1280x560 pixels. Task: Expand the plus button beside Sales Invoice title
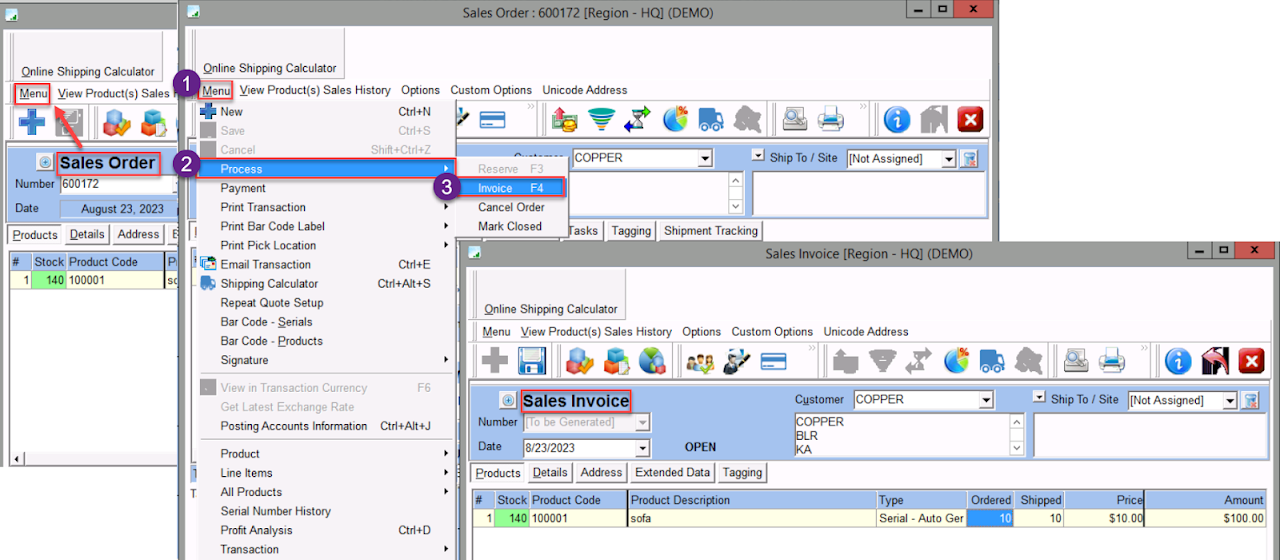[507, 401]
